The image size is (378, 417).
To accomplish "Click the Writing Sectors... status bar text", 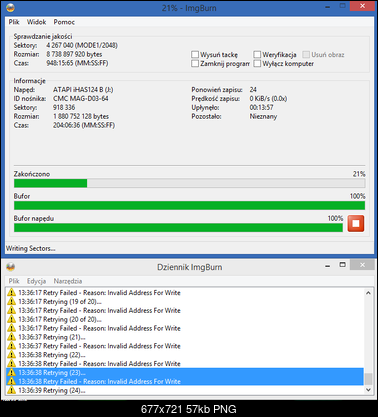I will 31,248.
